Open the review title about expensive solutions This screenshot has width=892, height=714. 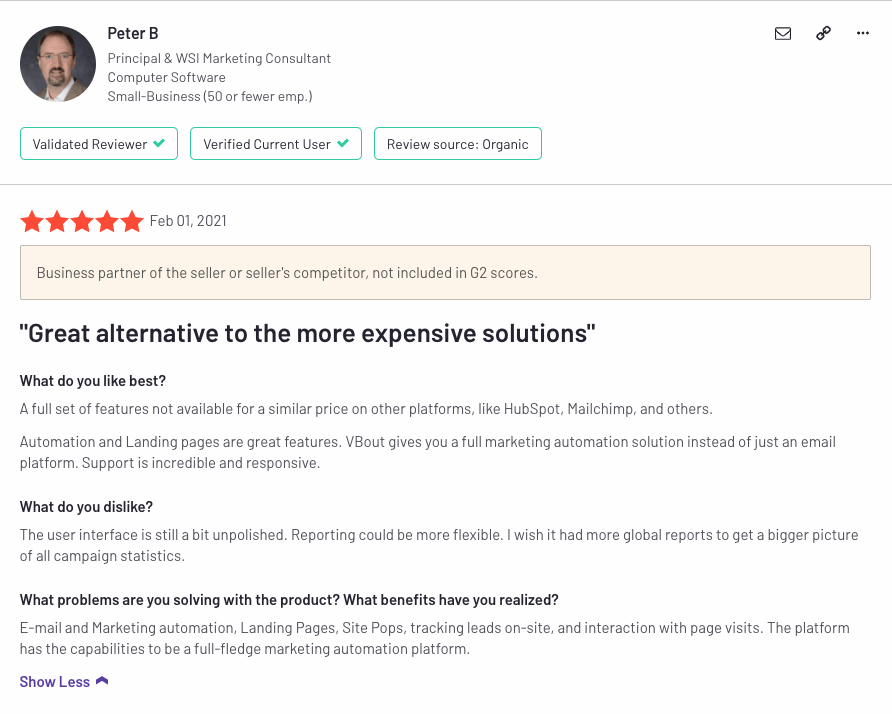307,333
